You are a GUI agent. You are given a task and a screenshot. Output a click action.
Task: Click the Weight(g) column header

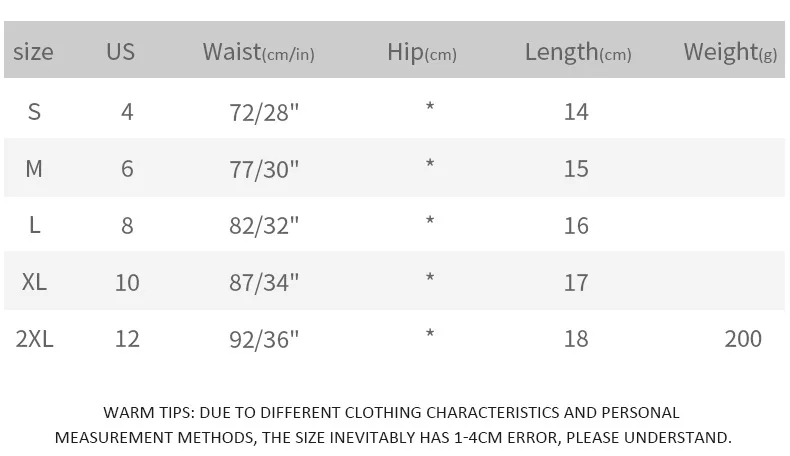pyautogui.click(x=730, y=52)
